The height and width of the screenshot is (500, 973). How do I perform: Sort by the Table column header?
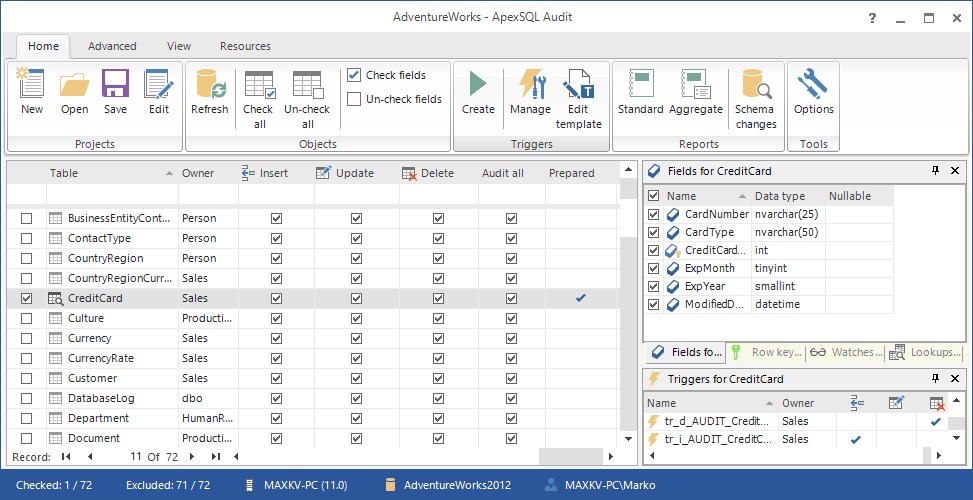pyautogui.click(x=112, y=173)
